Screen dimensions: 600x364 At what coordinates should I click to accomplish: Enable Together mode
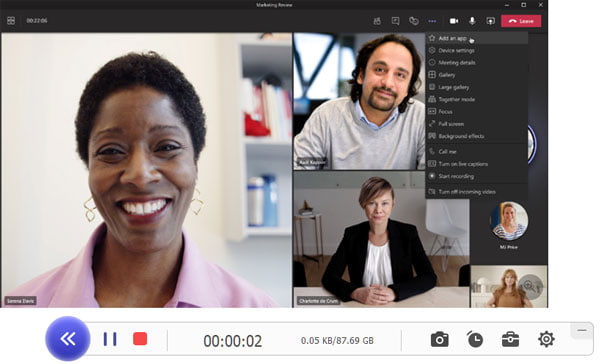477,100
